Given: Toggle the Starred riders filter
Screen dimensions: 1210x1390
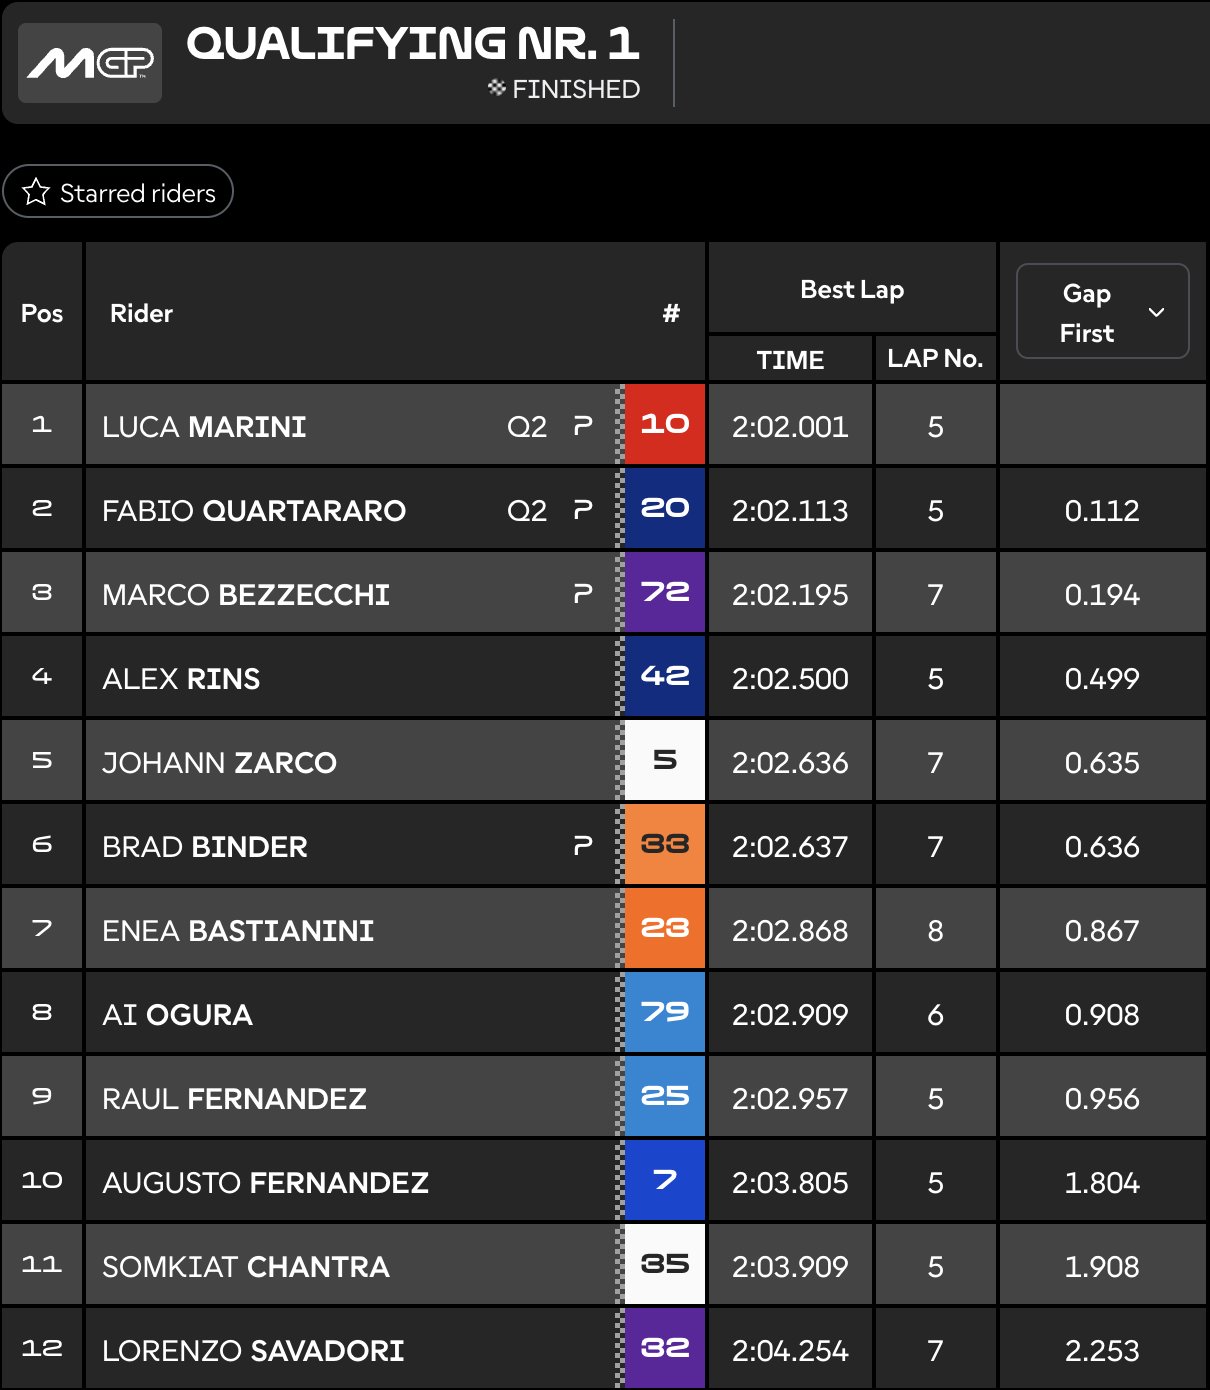Looking at the screenshot, I should (118, 192).
